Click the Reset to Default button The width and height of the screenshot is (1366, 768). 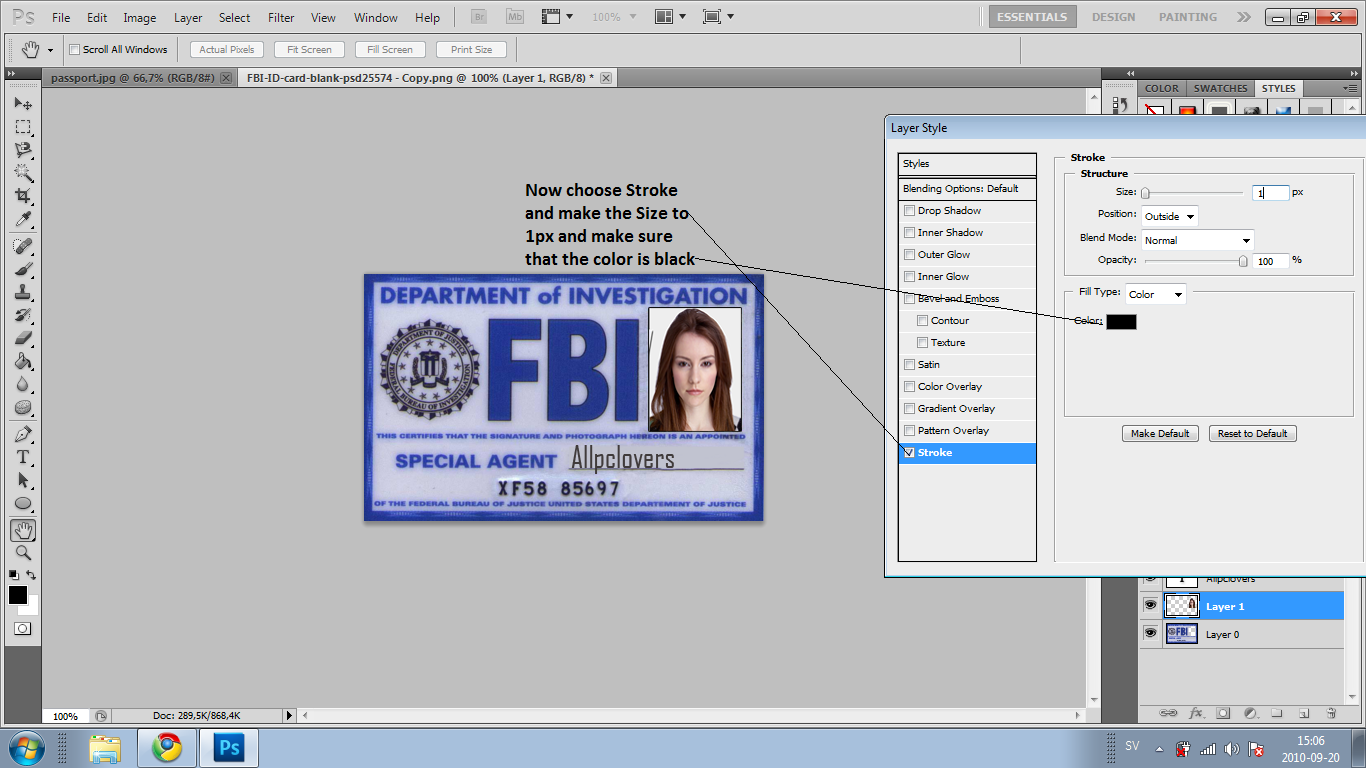click(1253, 434)
